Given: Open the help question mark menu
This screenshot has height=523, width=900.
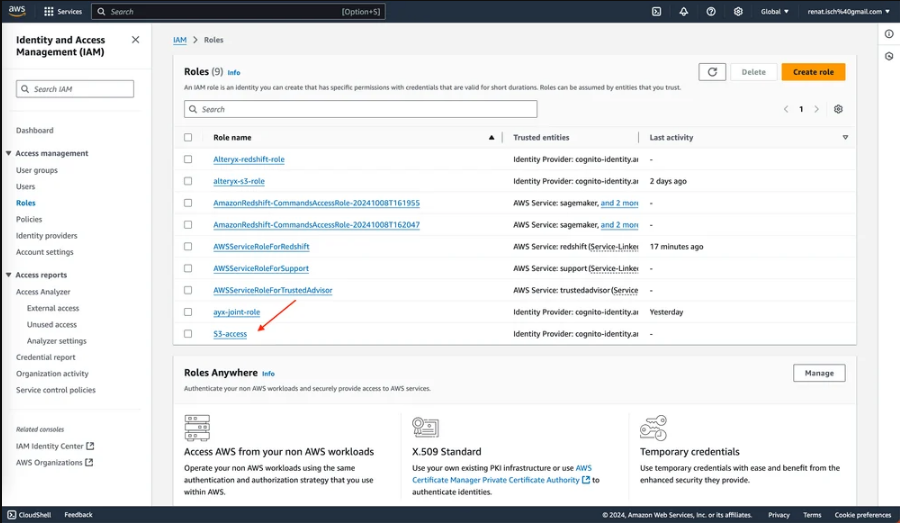Looking at the screenshot, I should click(711, 11).
